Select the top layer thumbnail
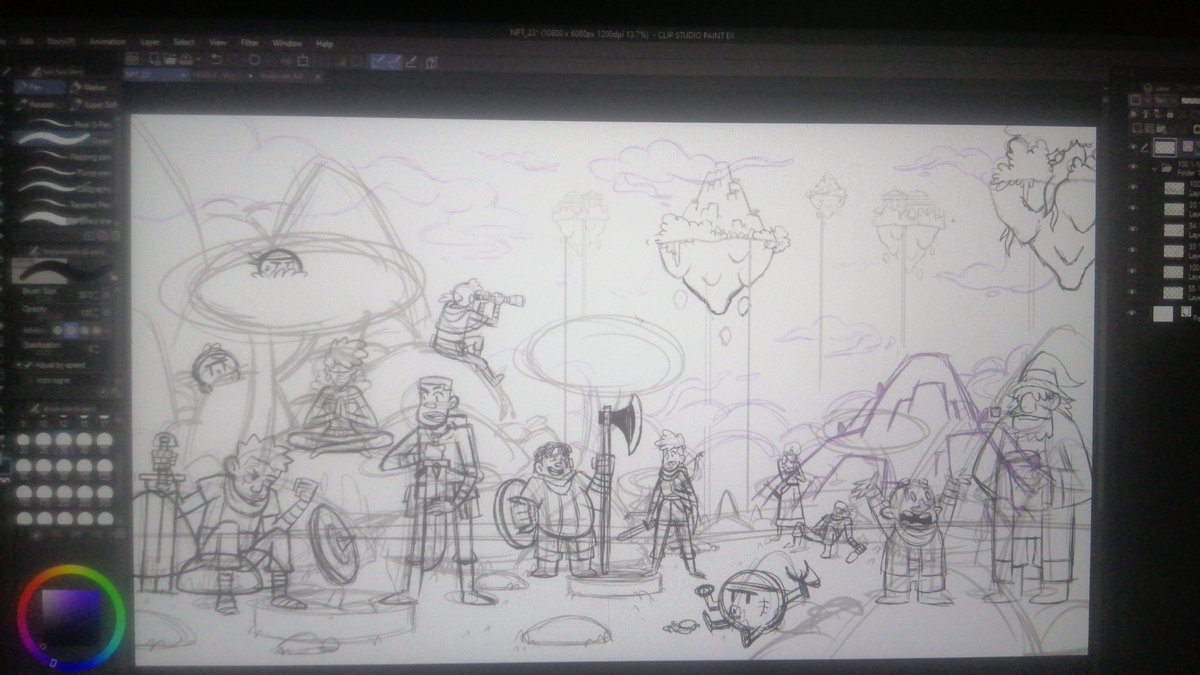Image resolution: width=1200 pixels, height=675 pixels. coord(1164,147)
